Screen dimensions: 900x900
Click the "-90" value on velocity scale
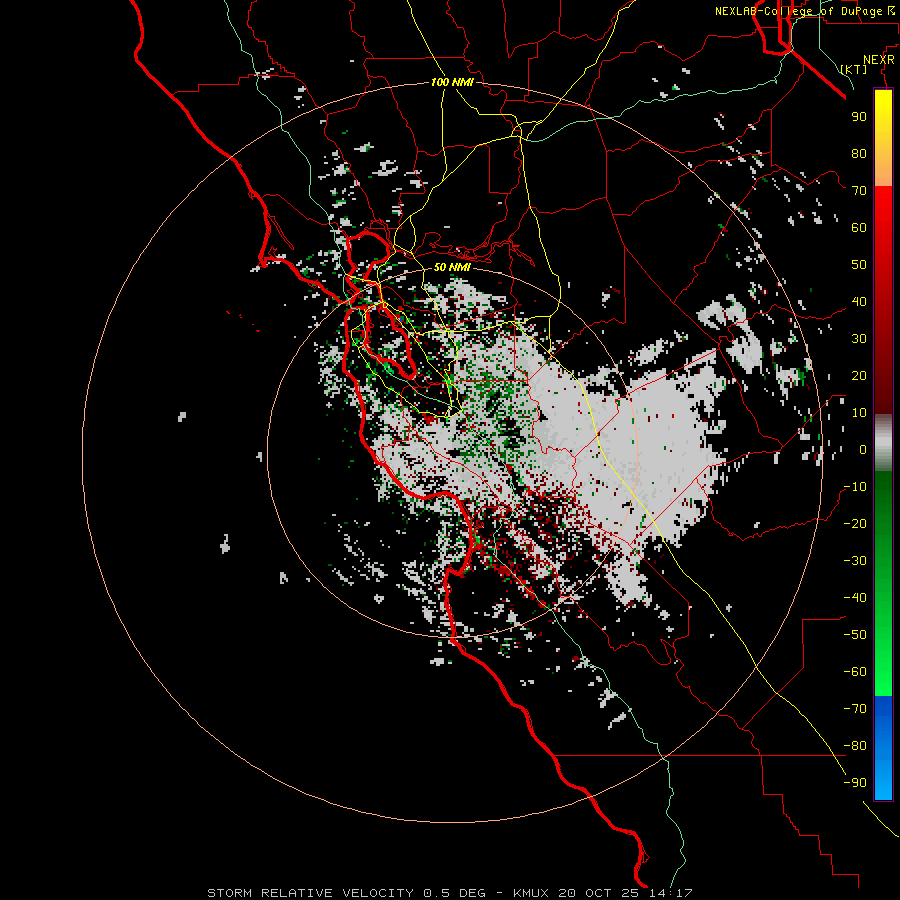pos(855,783)
